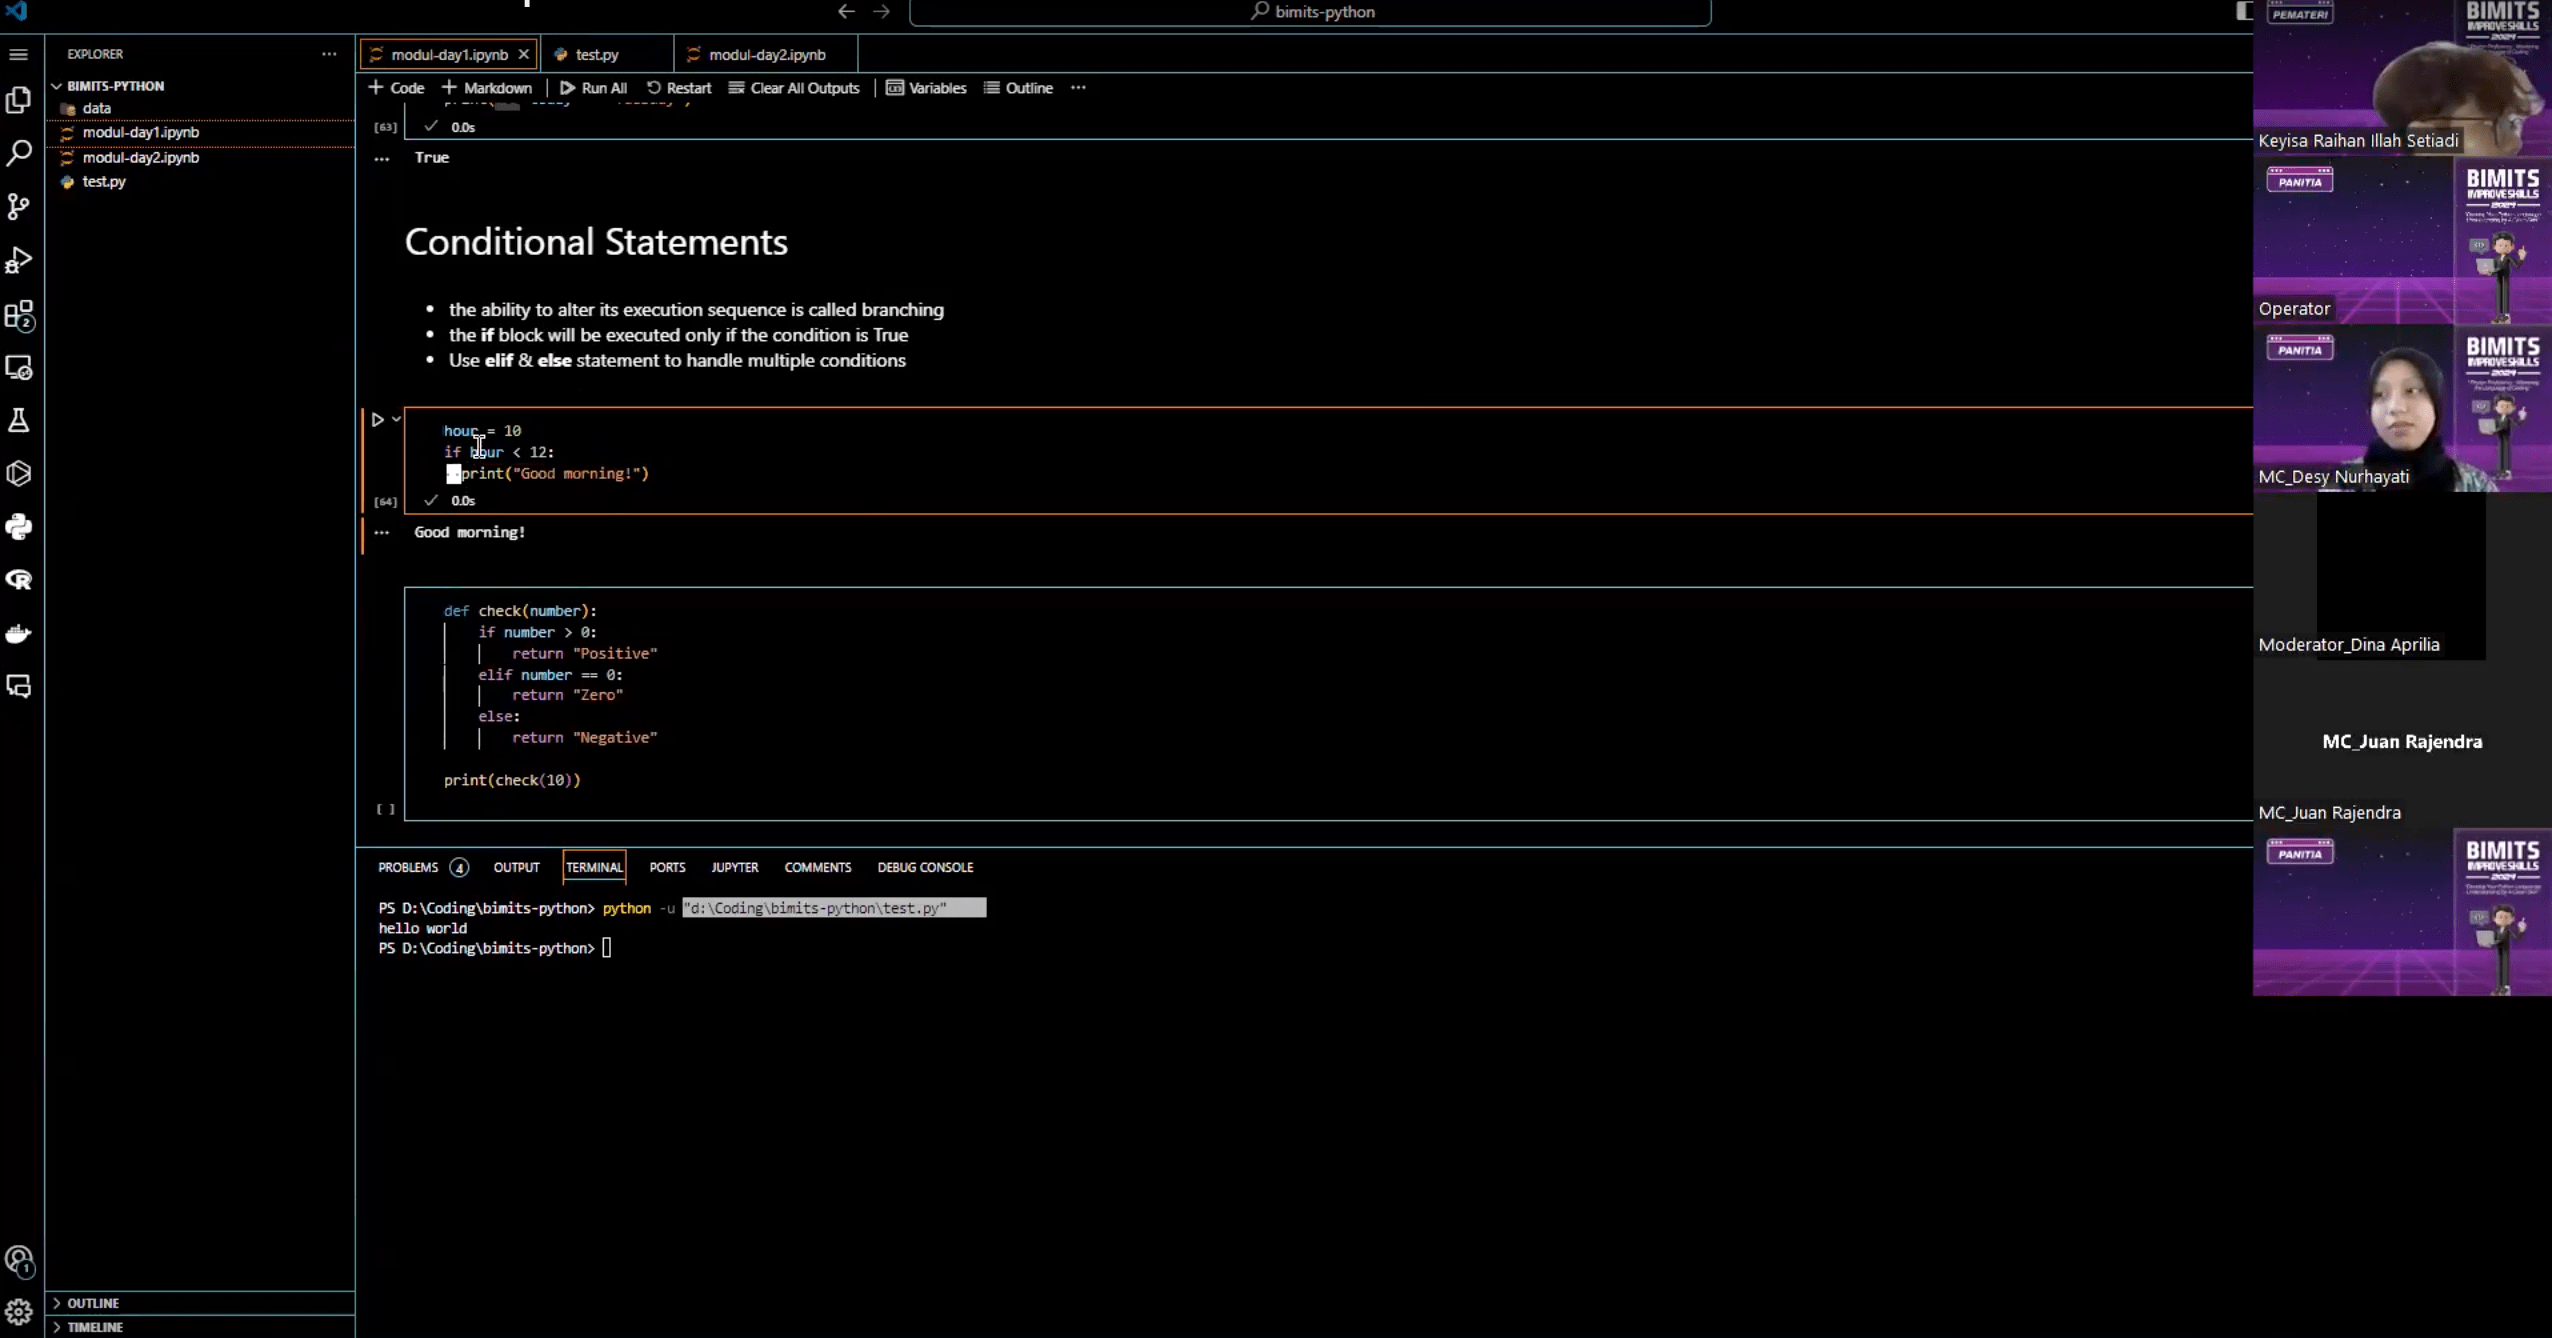Expand the TIMELINE section

pos(94,1327)
